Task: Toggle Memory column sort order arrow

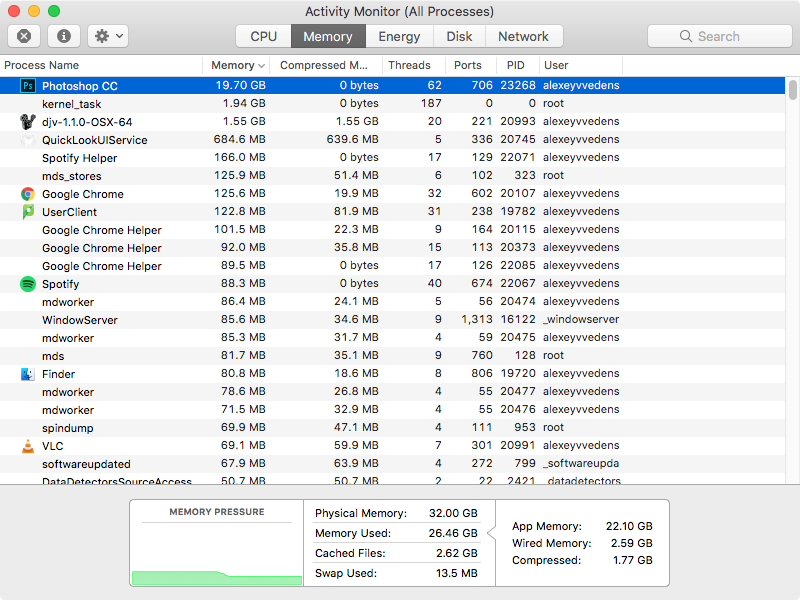Action: (x=261, y=66)
